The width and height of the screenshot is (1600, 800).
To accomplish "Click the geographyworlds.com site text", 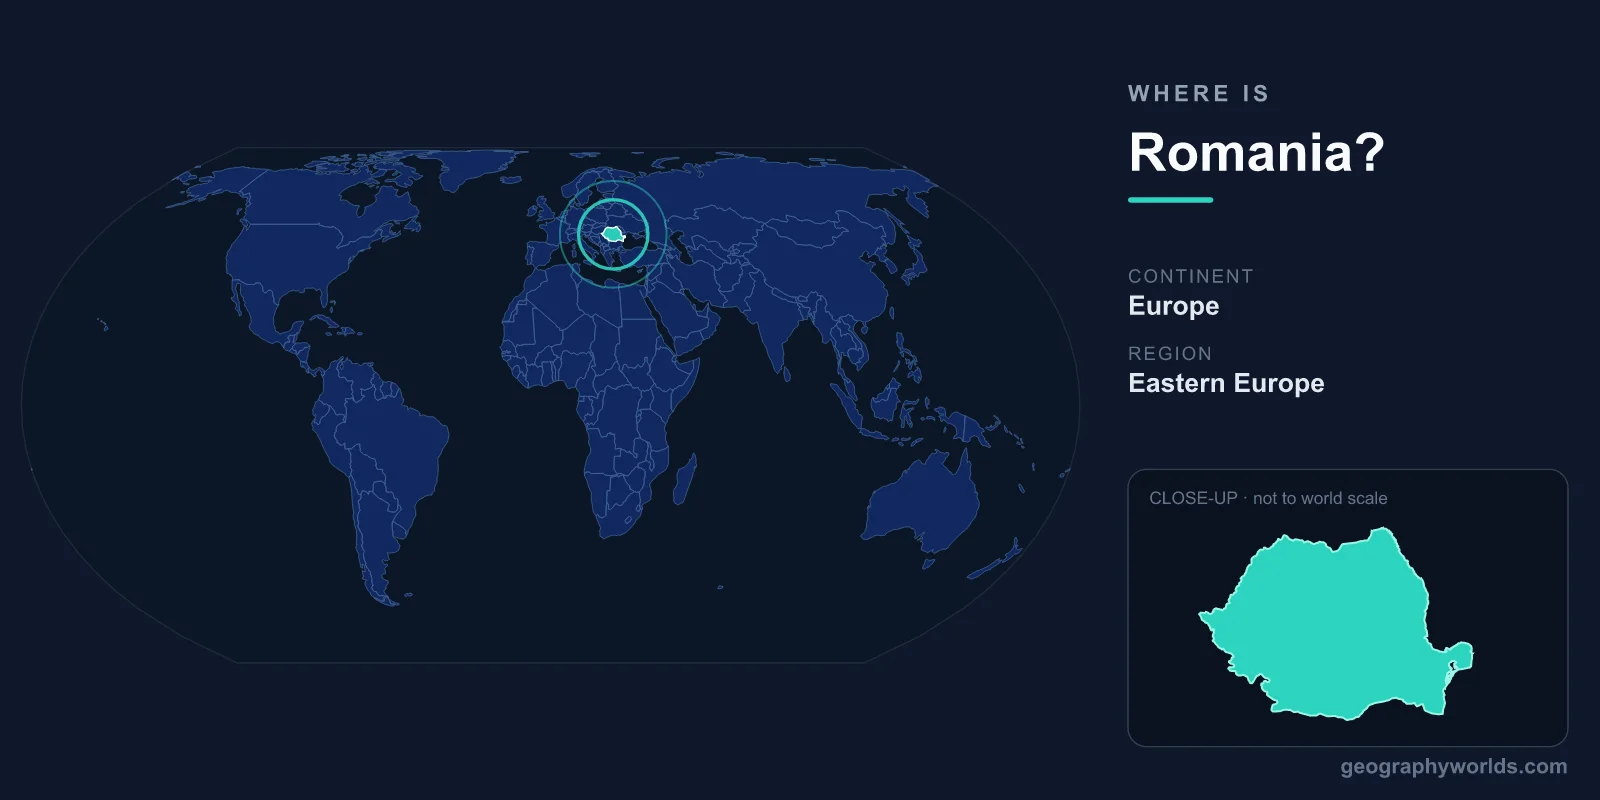I will pyautogui.click(x=1454, y=767).
